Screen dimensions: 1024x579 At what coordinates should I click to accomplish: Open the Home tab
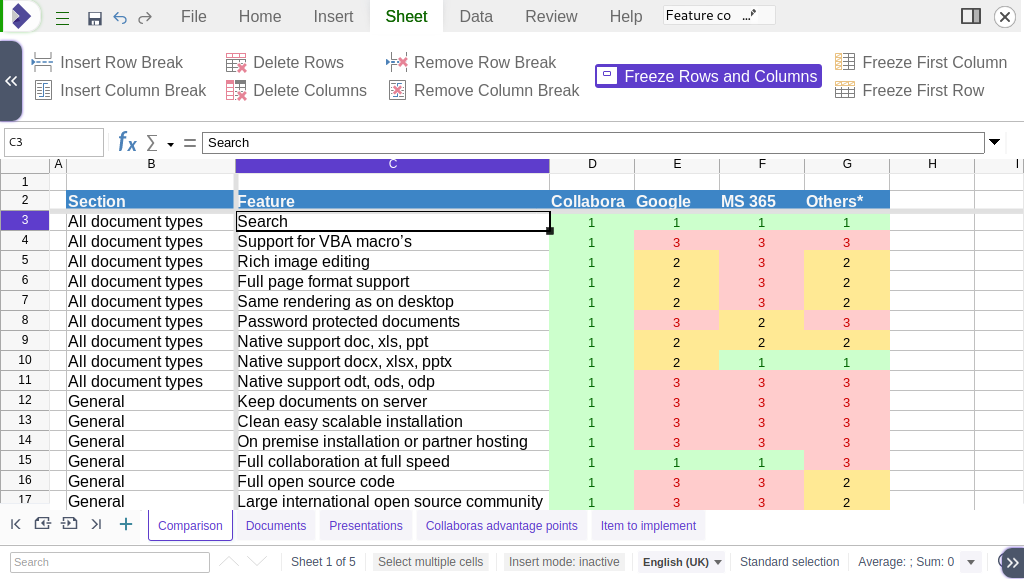tap(260, 16)
